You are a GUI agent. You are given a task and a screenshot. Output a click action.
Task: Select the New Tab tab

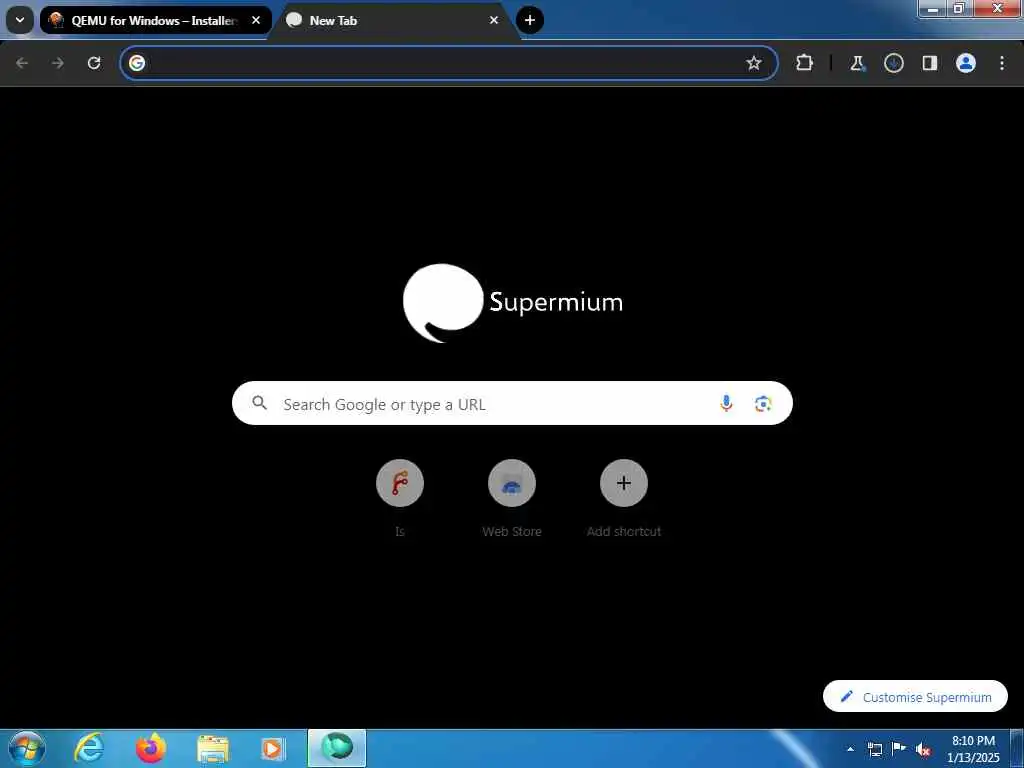[x=394, y=20]
